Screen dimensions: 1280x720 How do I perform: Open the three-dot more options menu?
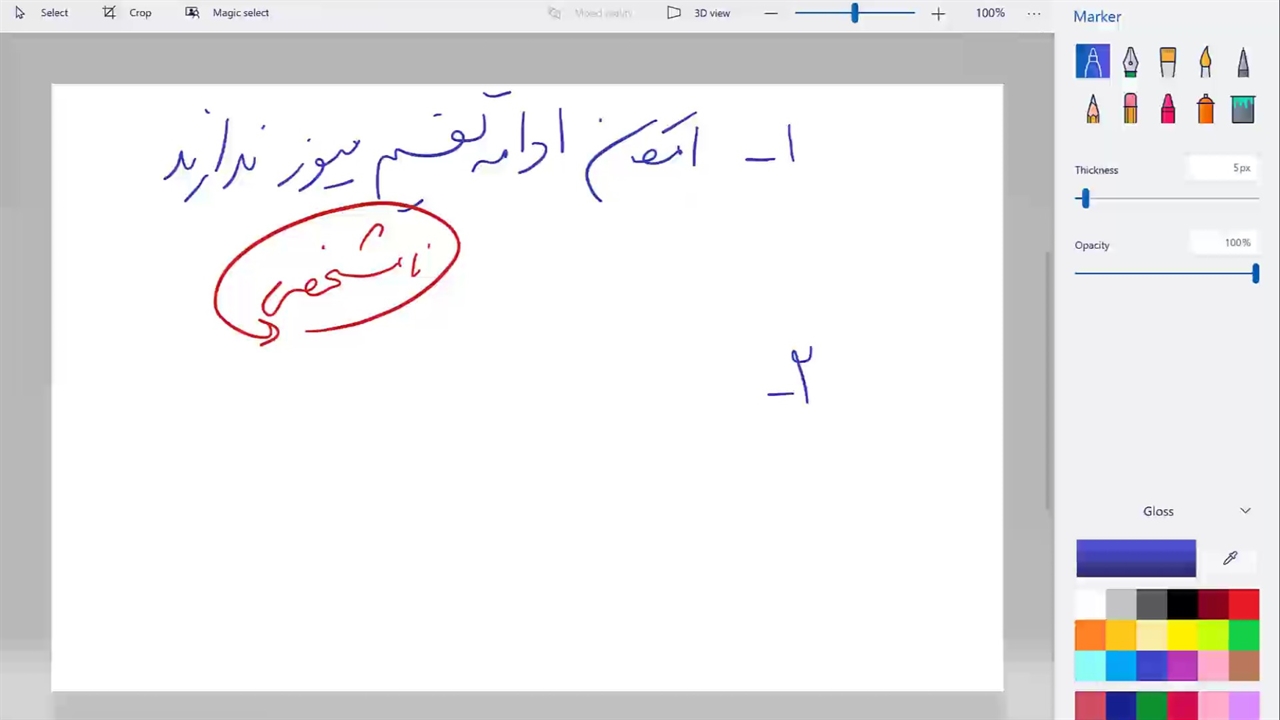[1034, 13]
